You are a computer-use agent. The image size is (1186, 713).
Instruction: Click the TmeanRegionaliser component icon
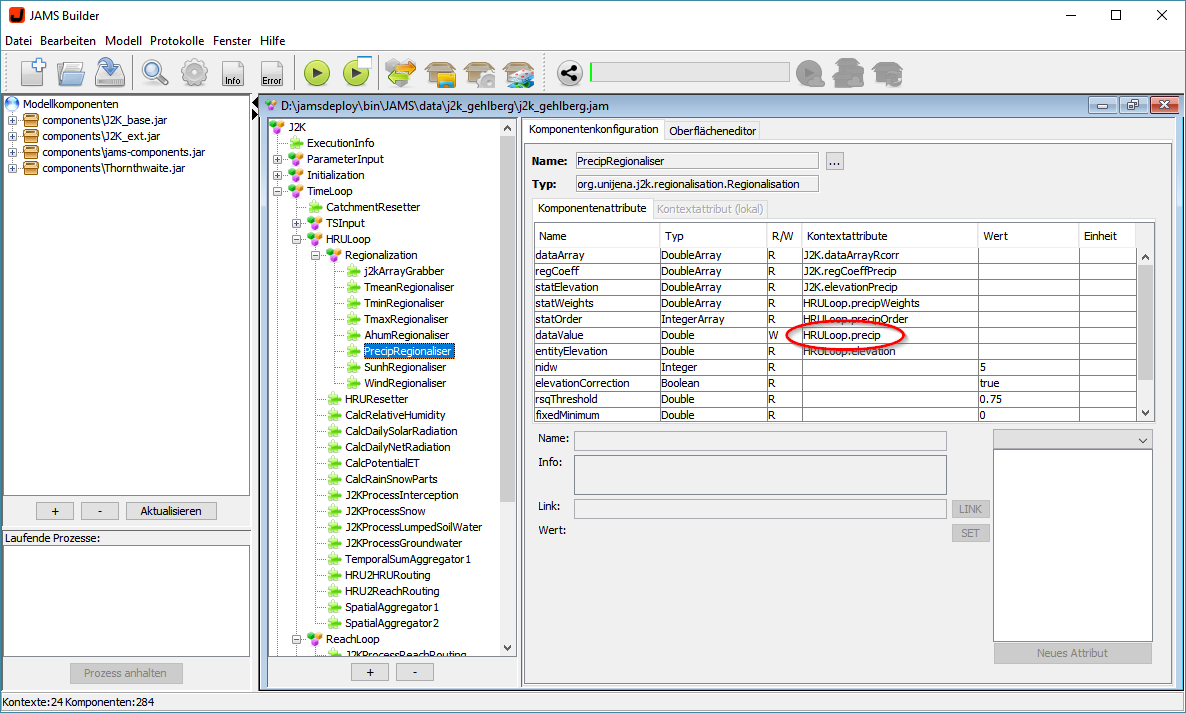353,287
